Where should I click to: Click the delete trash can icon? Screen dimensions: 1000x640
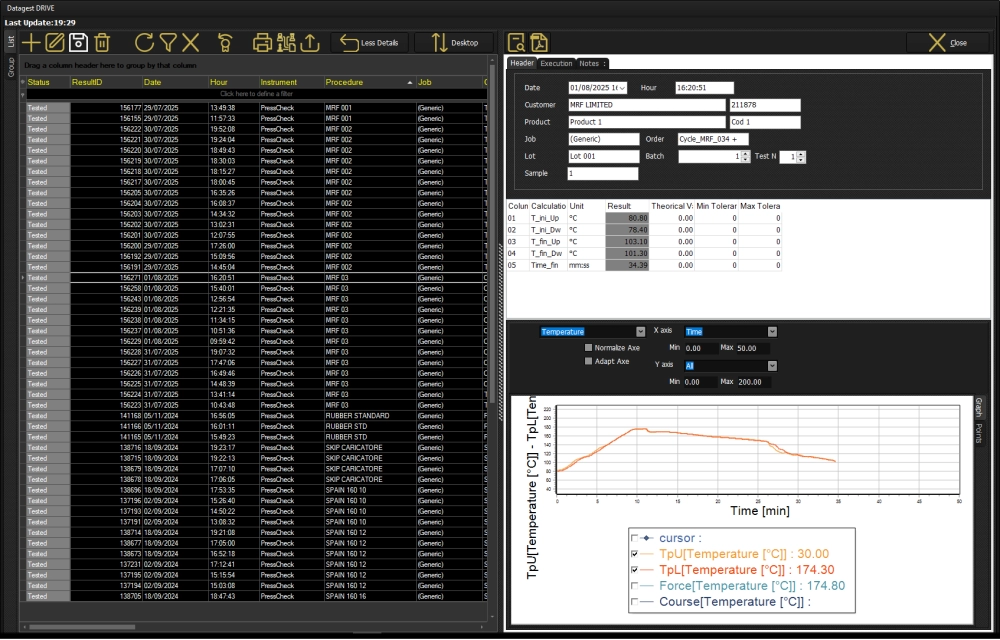(102, 42)
